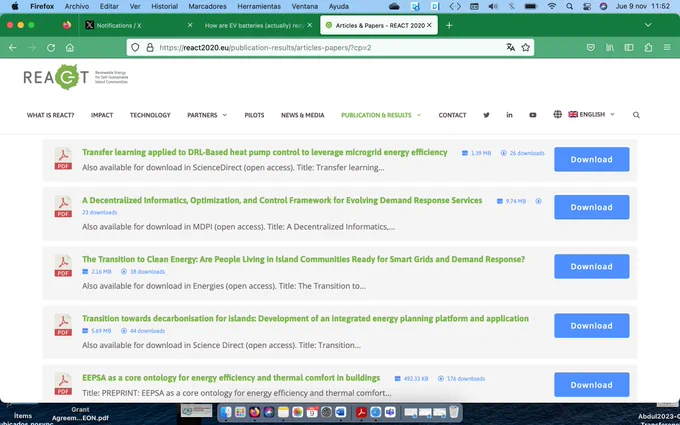Click the PDF icon for EEPSA paper

click(63, 384)
